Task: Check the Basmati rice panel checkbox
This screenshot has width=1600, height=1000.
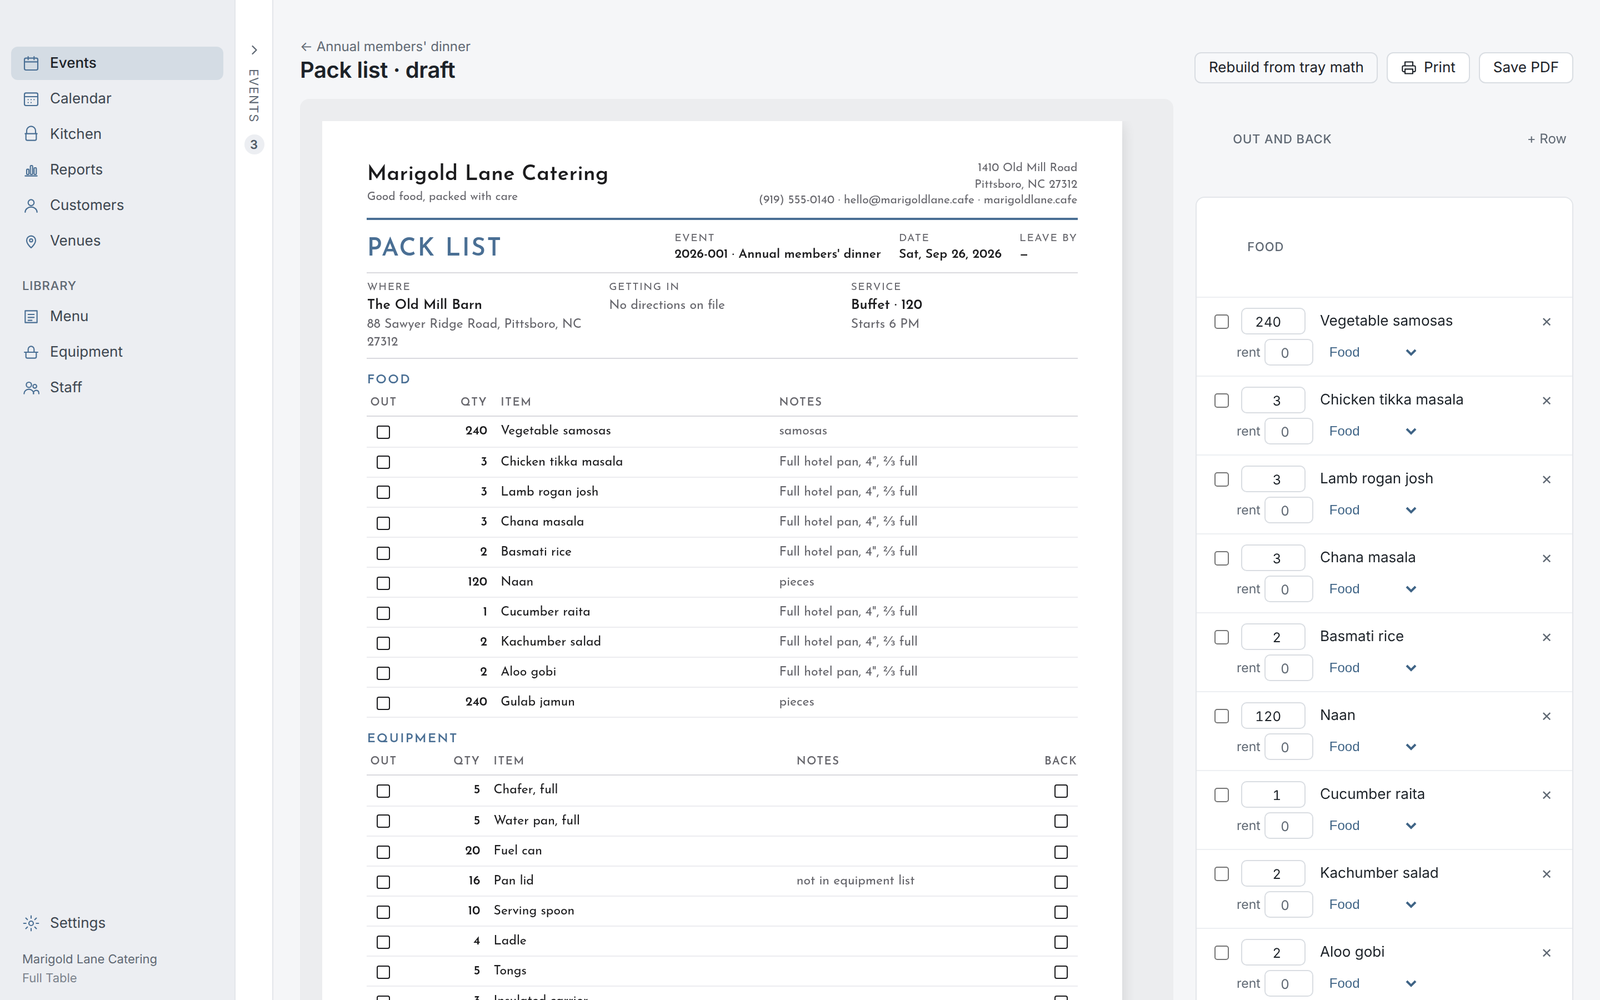Action: 1221,637
